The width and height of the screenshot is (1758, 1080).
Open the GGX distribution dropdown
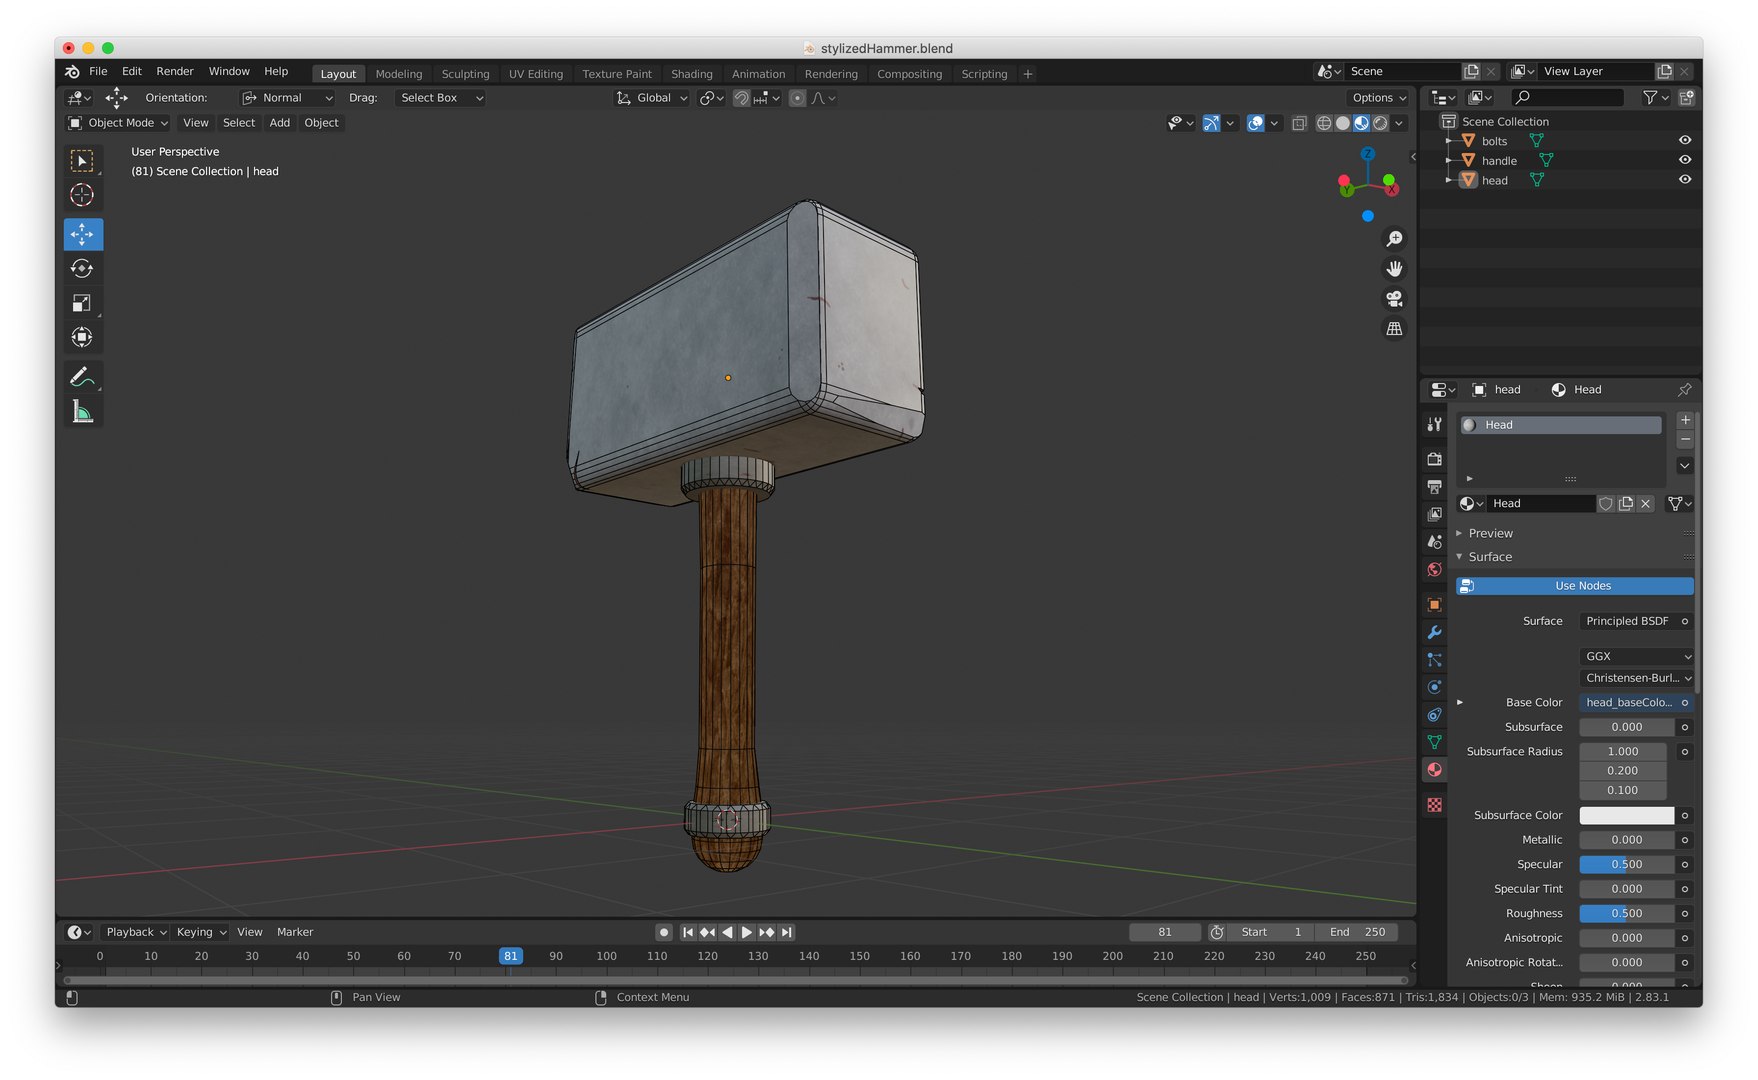click(x=1637, y=657)
